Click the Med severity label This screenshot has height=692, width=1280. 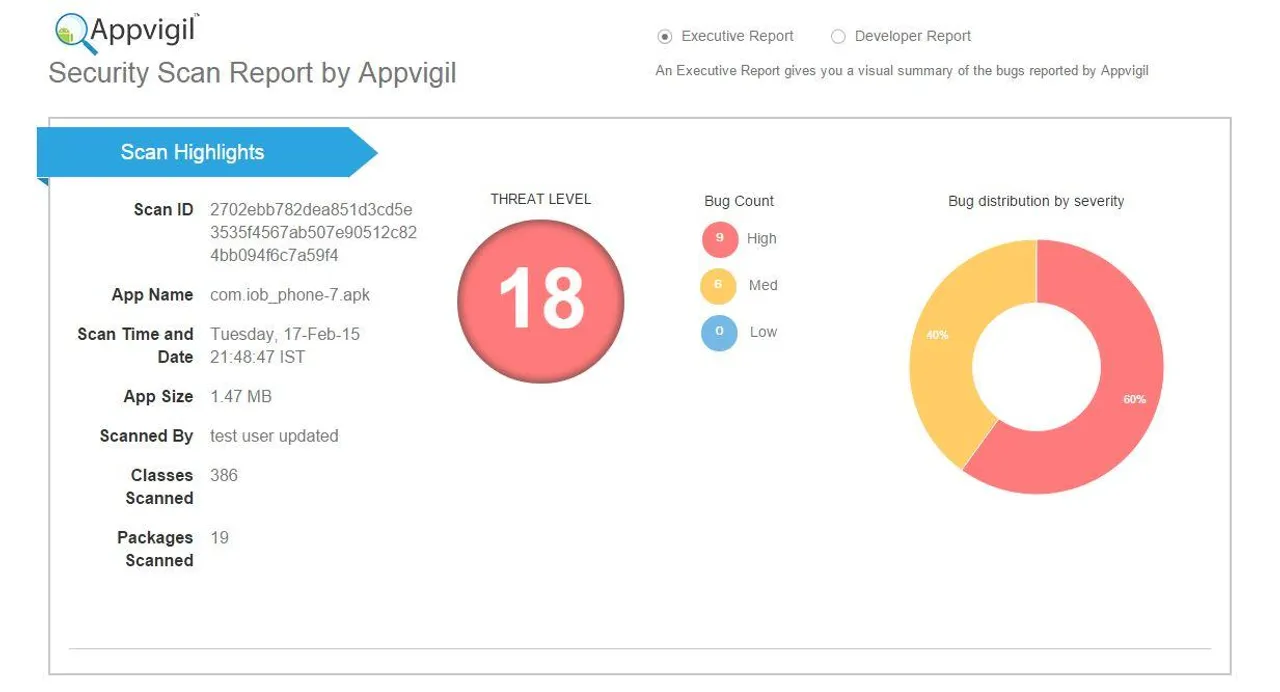763,285
